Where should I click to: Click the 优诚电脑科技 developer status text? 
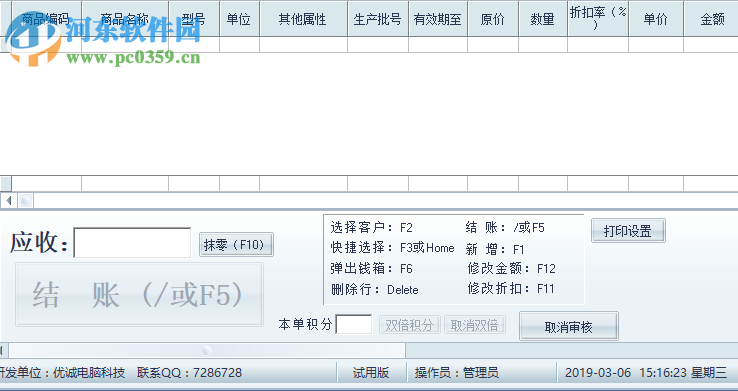click(89, 373)
